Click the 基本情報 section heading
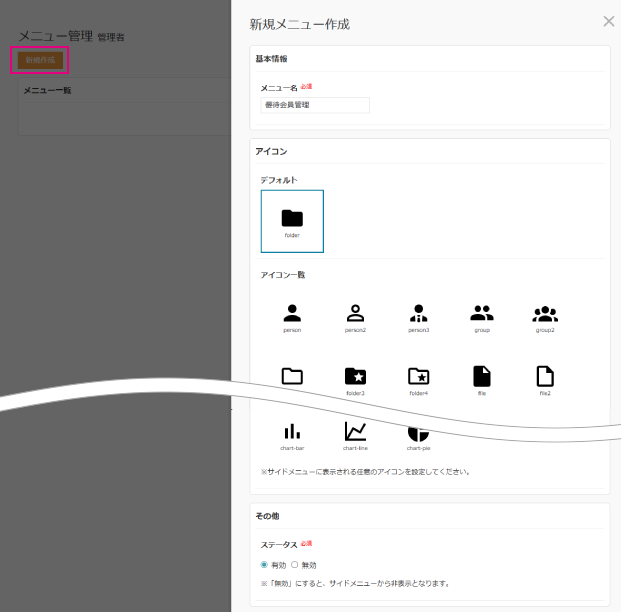The width and height of the screenshot is (621, 612). [271, 59]
